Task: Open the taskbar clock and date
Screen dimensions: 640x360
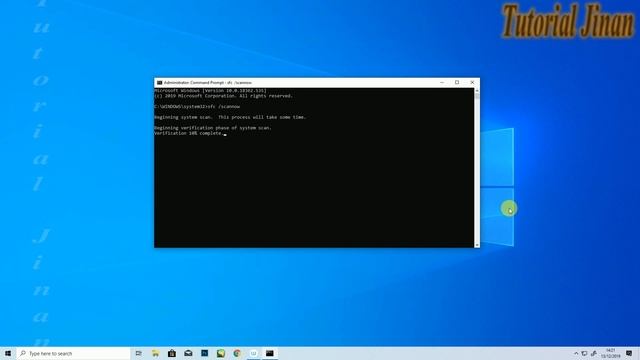Action: coord(611,353)
